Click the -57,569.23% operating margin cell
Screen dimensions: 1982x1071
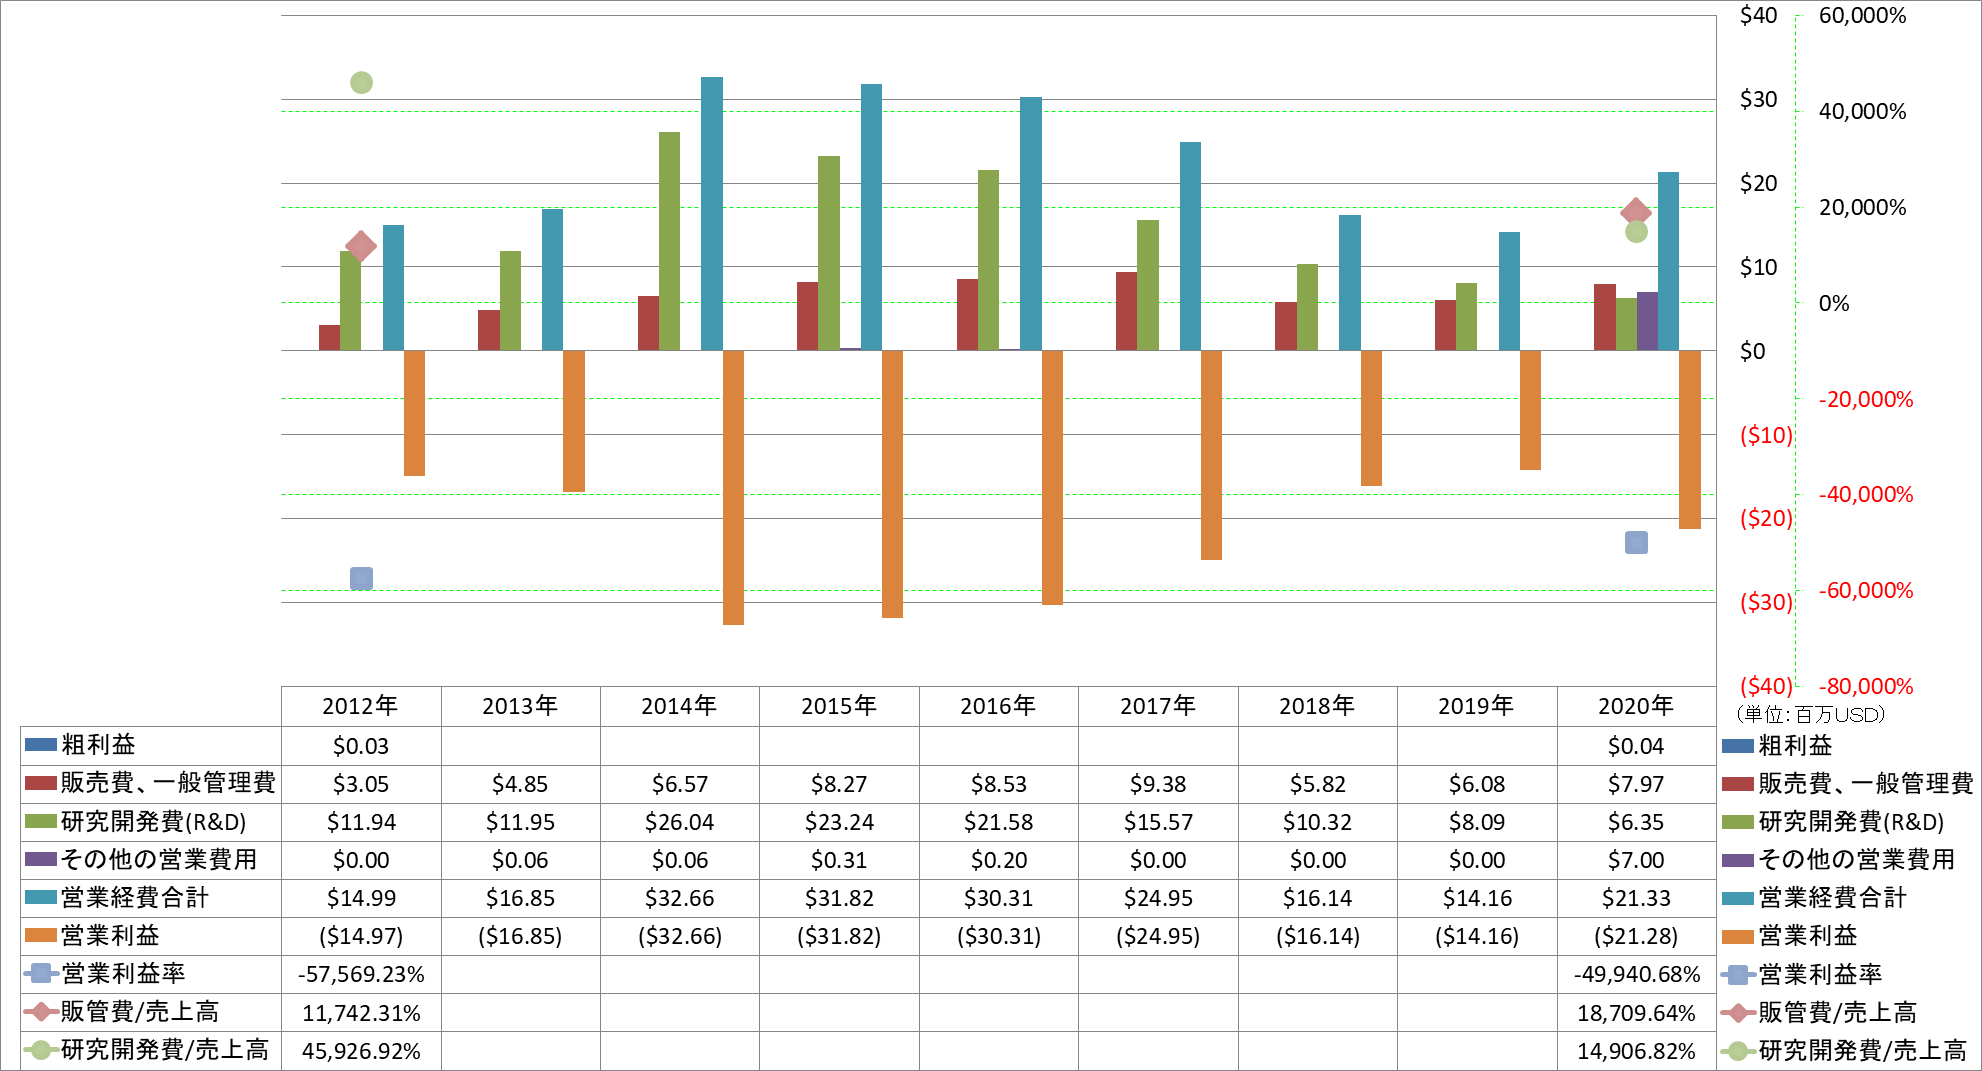(x=361, y=974)
